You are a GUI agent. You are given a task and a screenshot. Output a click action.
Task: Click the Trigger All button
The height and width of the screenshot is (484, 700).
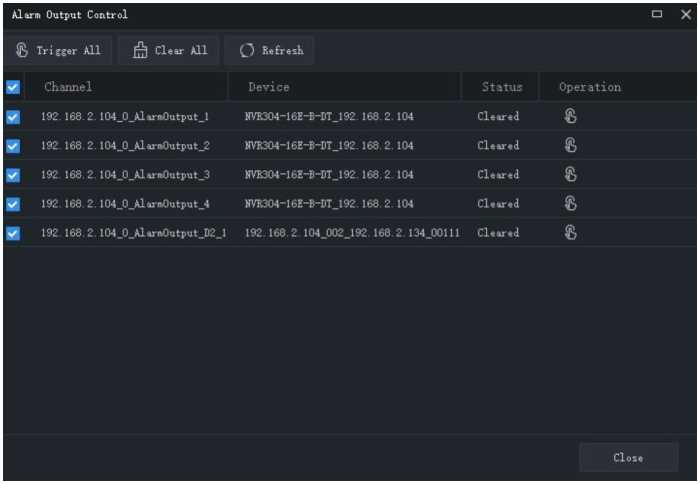coord(58,50)
